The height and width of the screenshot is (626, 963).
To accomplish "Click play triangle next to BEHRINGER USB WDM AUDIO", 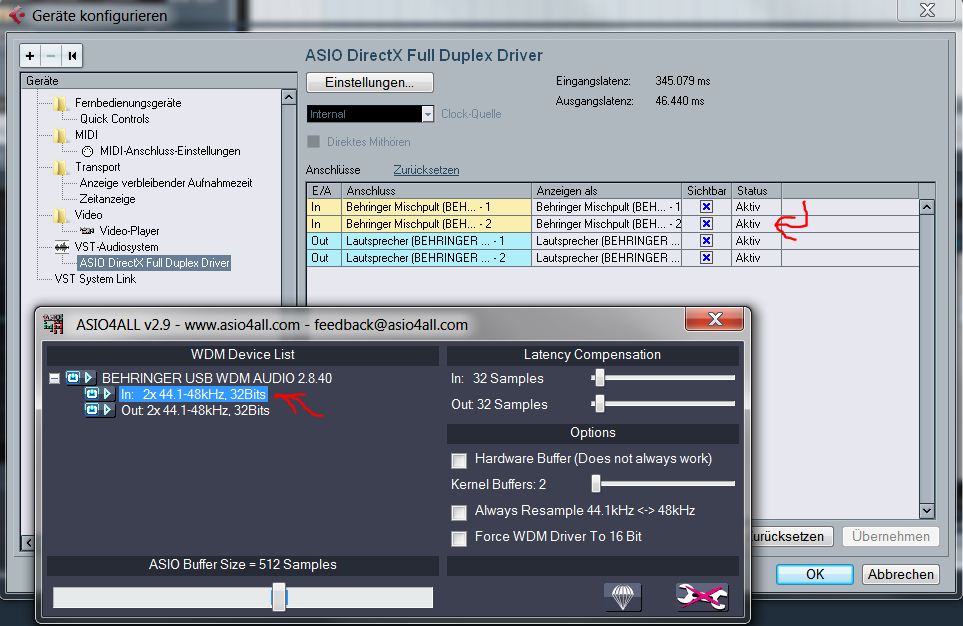I will 88,377.
